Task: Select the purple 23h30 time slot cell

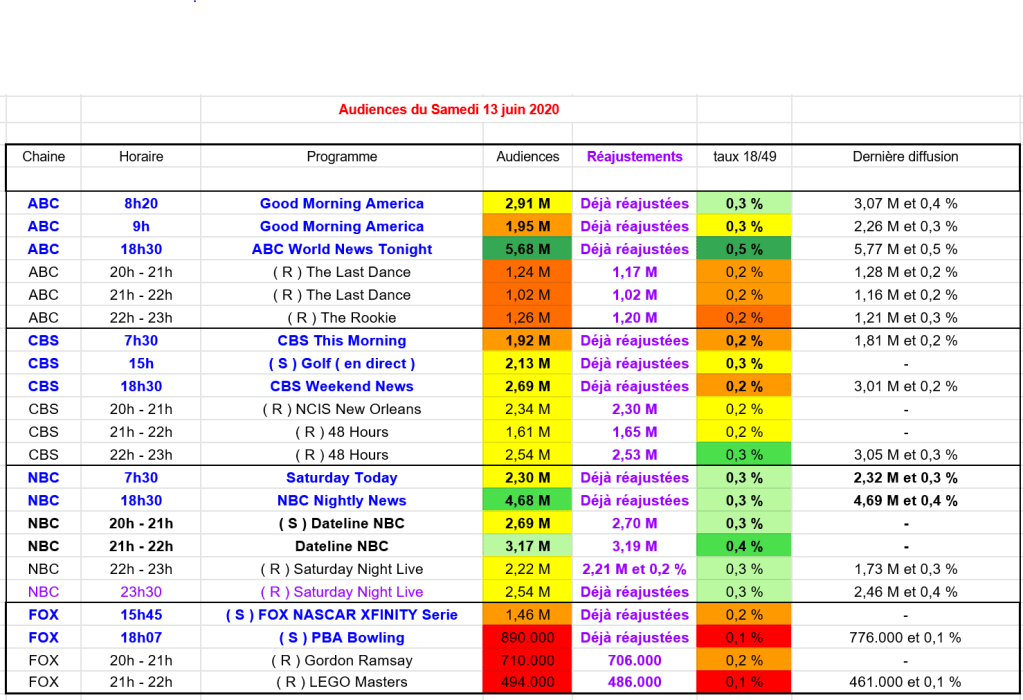Action: coord(141,592)
